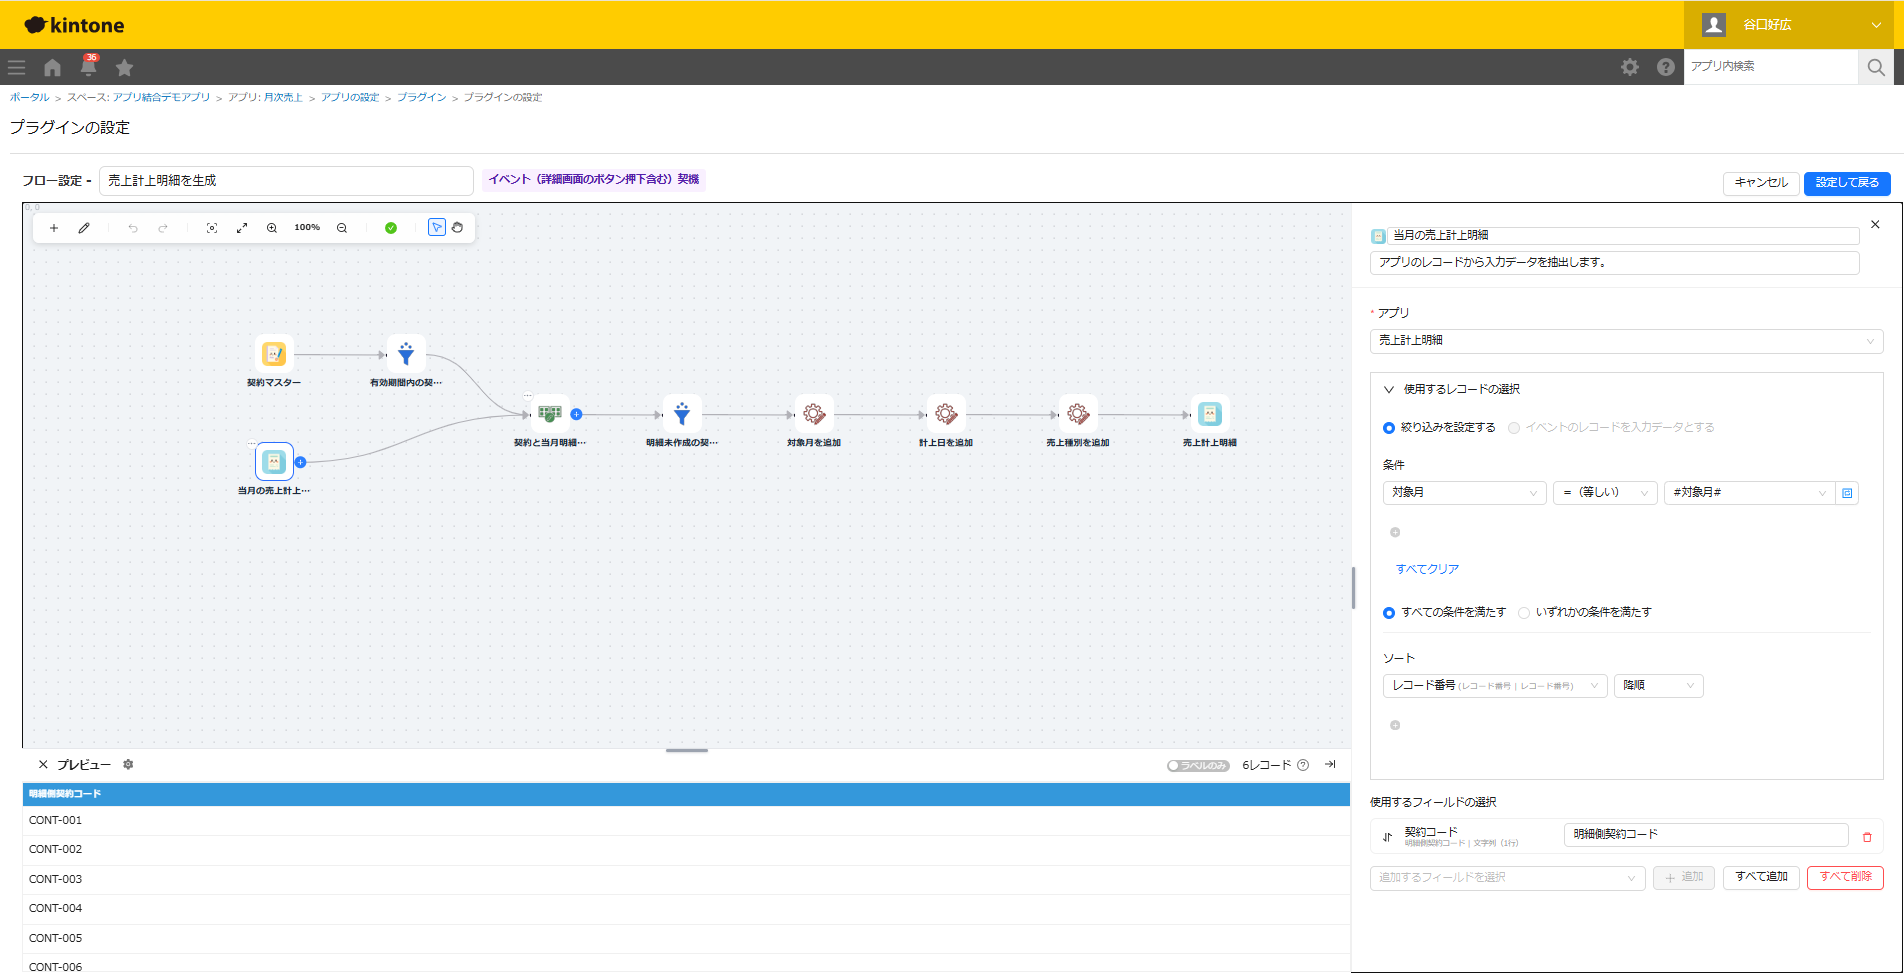Open アプリの設定 breadcrumb link
The image size is (1904, 975).
350,97
